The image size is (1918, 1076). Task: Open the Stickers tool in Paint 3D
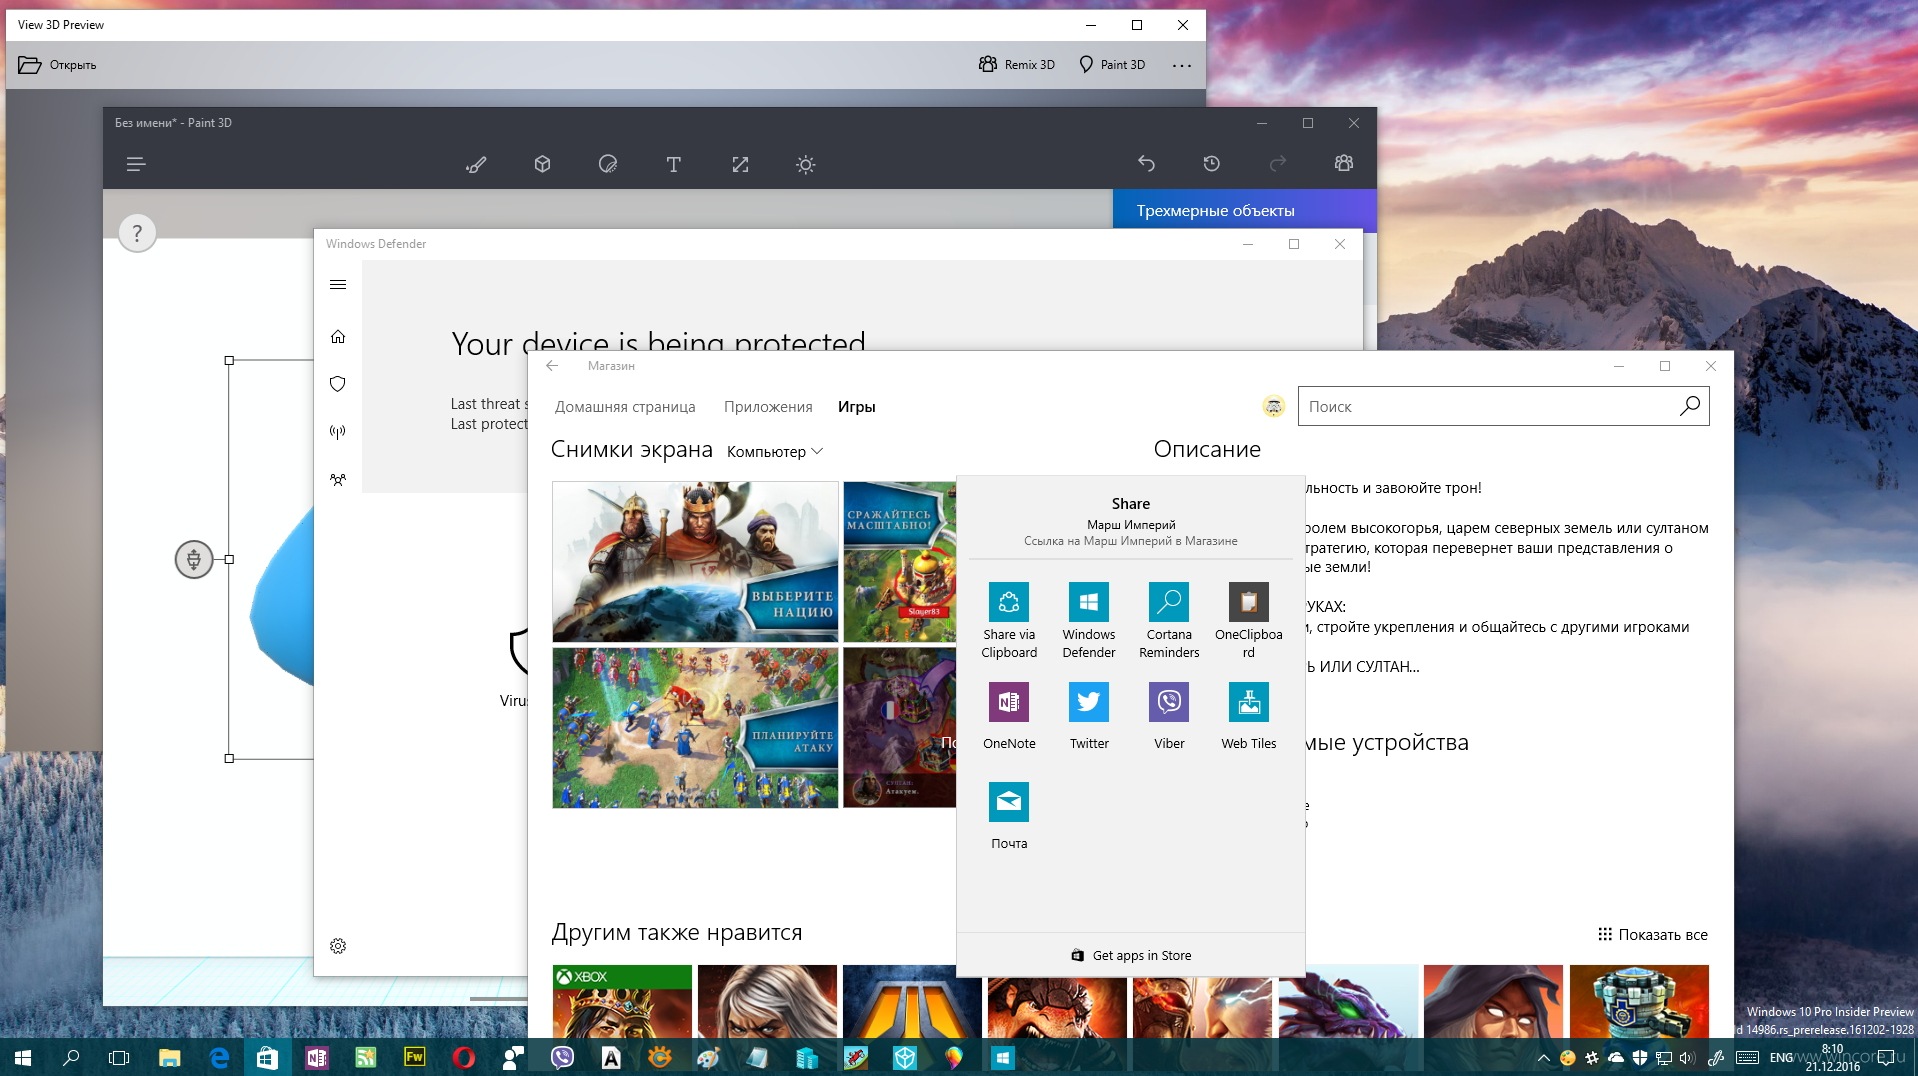[x=608, y=164]
